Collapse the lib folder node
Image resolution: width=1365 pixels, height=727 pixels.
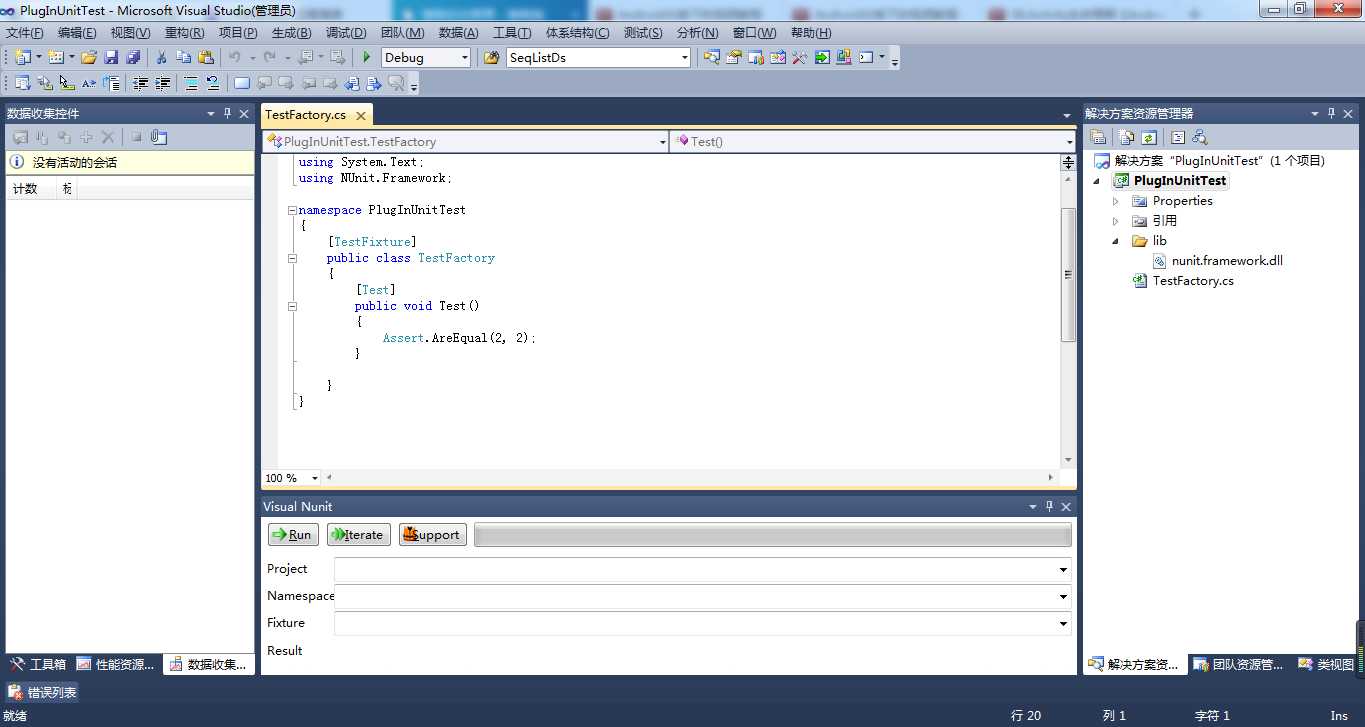(1116, 241)
